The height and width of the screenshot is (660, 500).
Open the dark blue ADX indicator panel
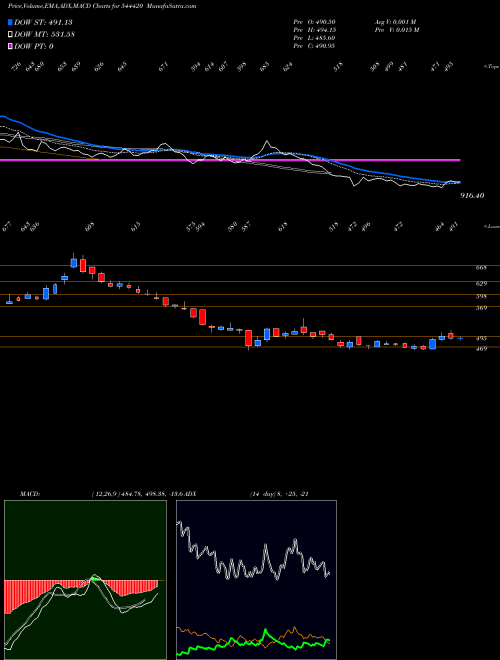[256, 580]
